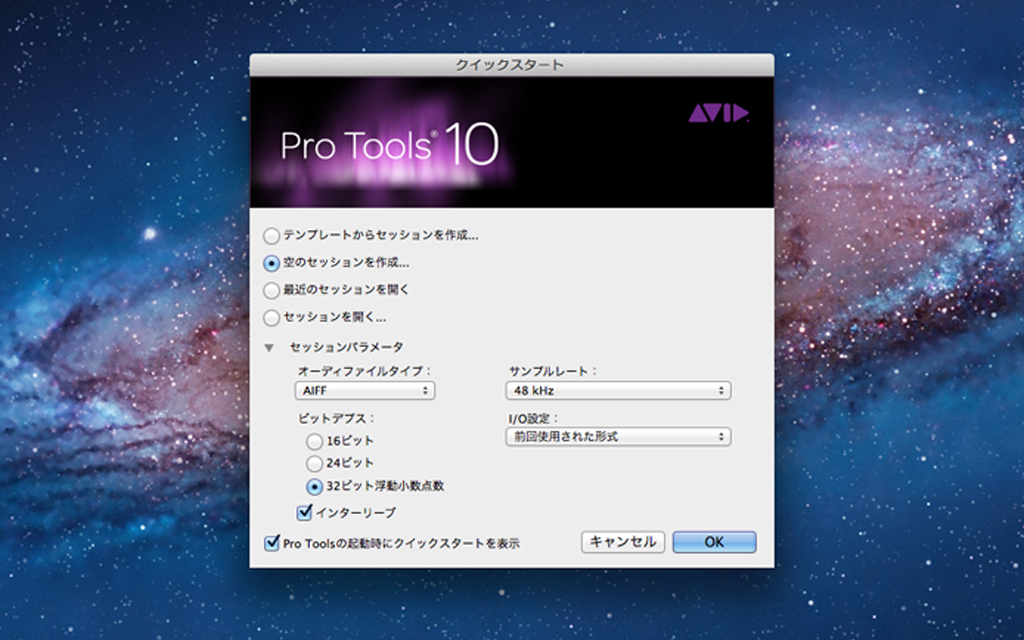Select 空のセッションを作成 radio button
This screenshot has height=640, width=1024.
click(272, 263)
